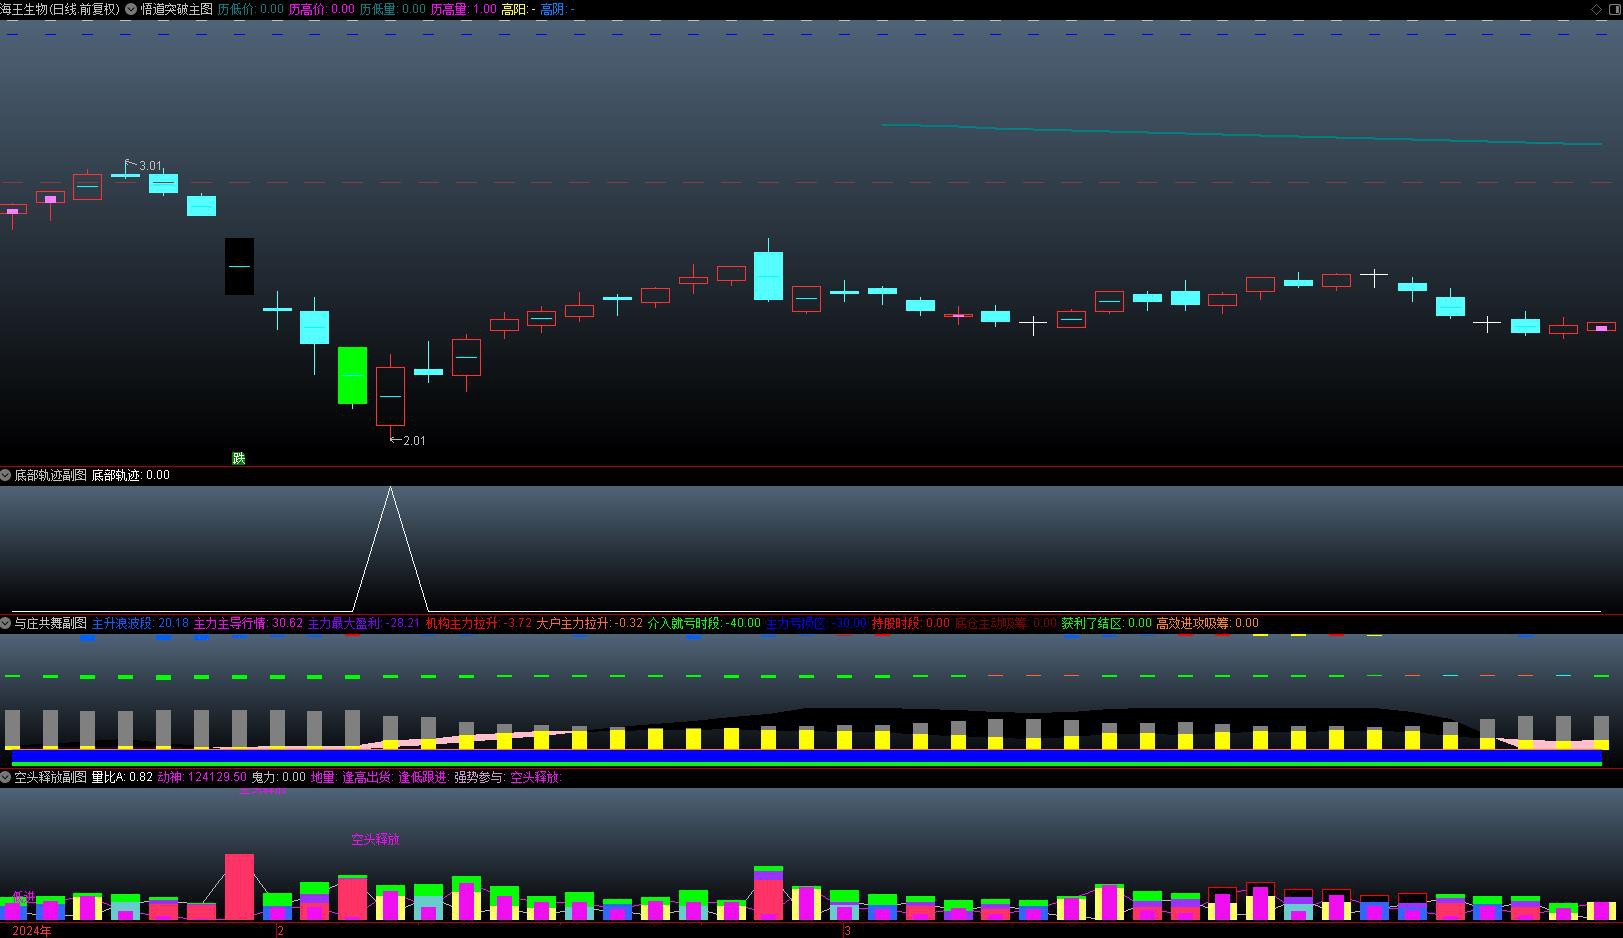Click the 与庄共舞副图 indicator name
Image resolution: width=1623 pixels, height=938 pixels.
click(x=50, y=623)
